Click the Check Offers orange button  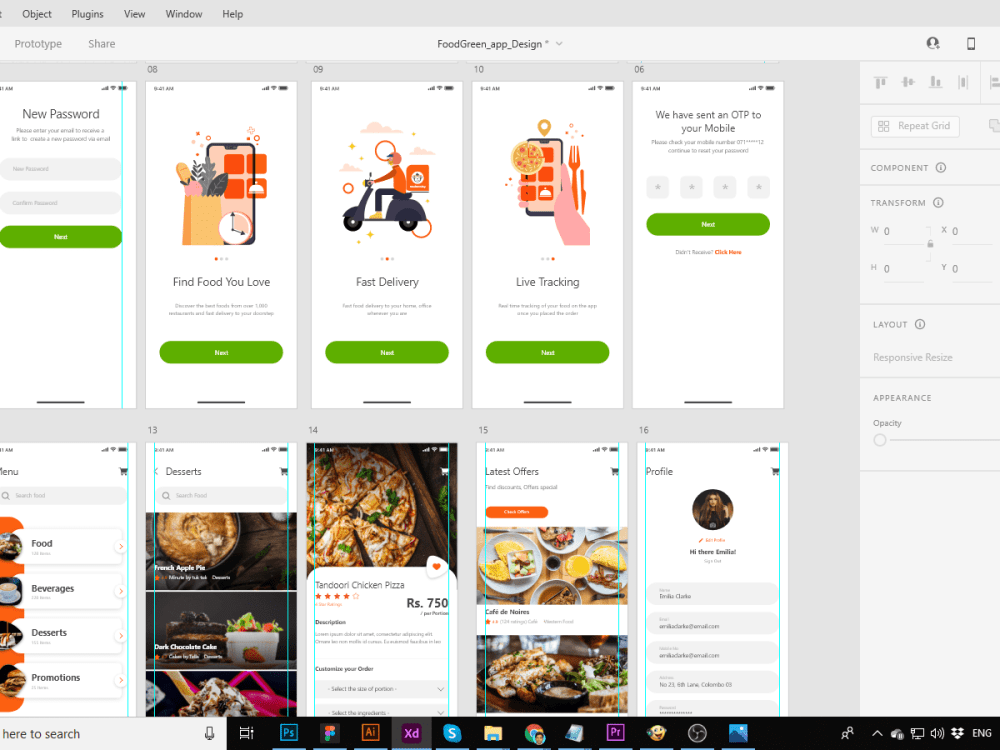(517, 512)
